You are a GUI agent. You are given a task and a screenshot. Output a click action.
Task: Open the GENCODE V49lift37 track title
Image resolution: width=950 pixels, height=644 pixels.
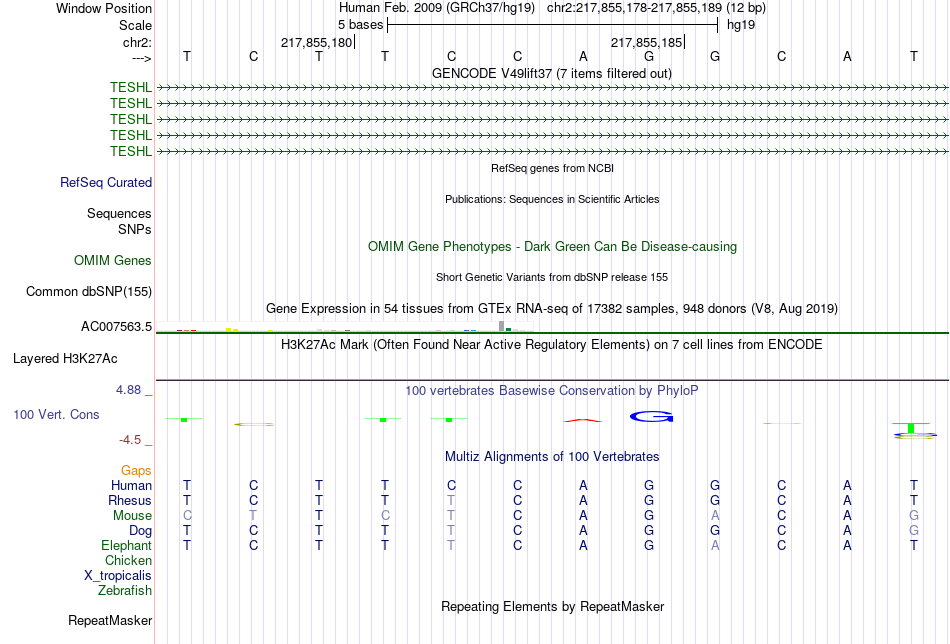(551, 73)
